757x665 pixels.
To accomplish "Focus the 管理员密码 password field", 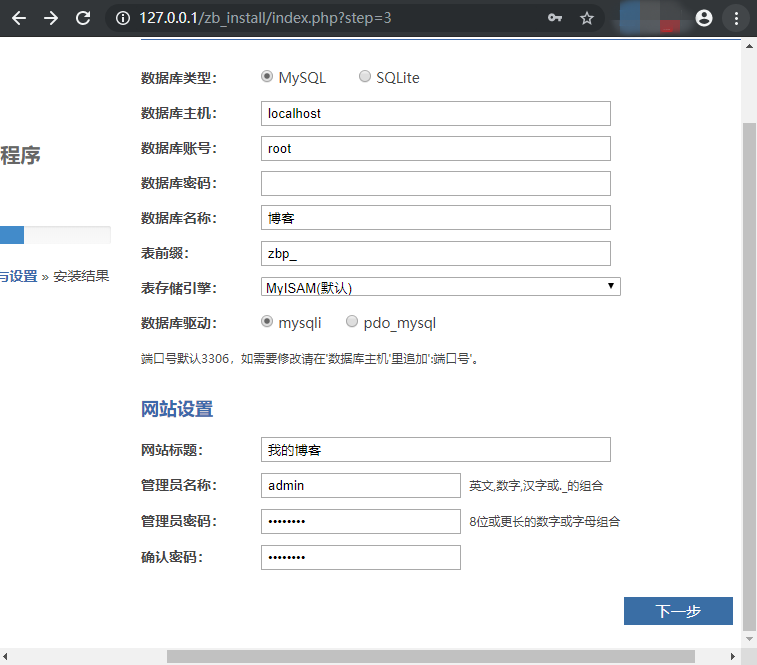I will point(361,522).
